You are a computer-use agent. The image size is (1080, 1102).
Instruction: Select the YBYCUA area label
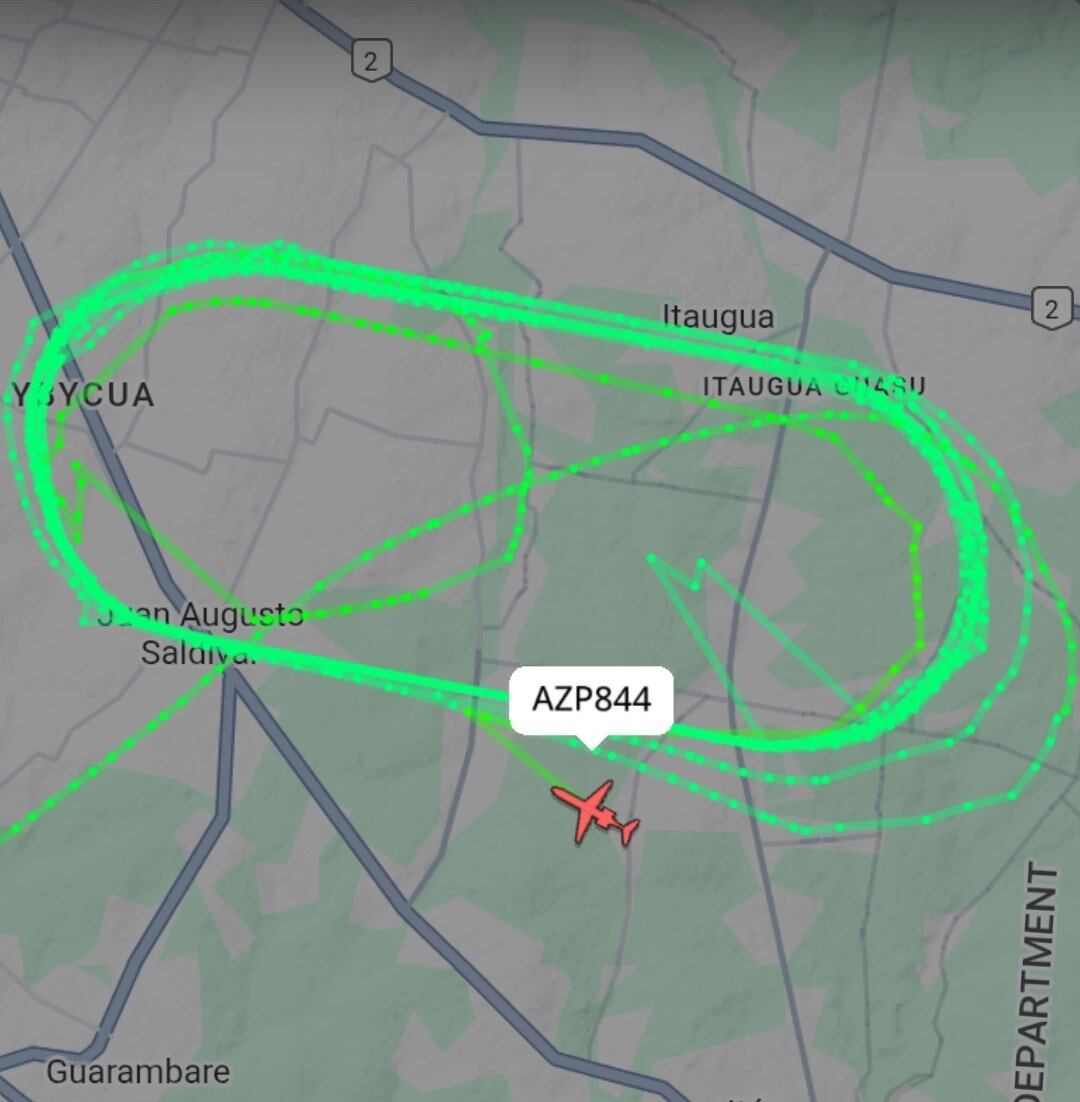coord(83,394)
